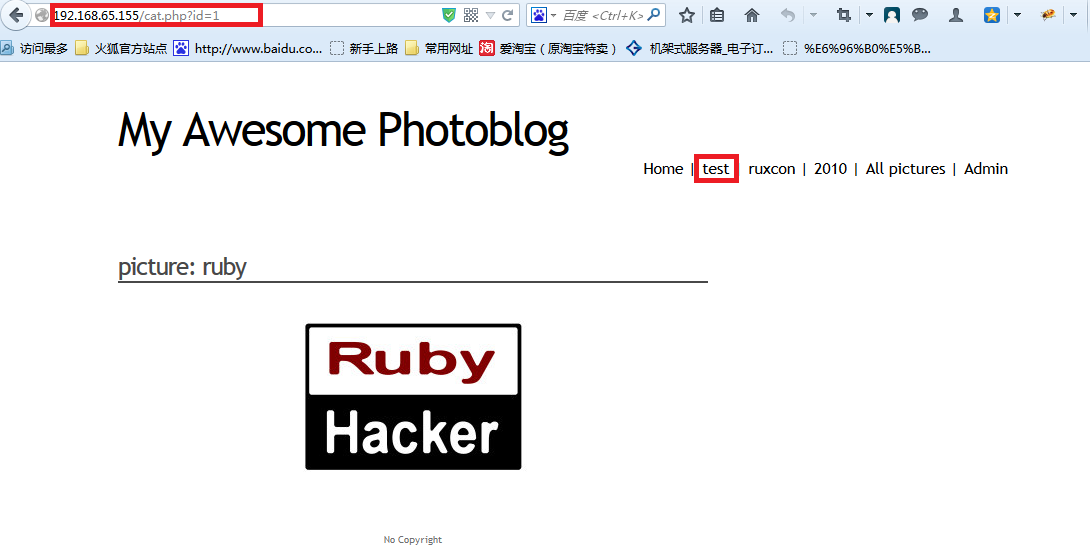Open the %E6%96%B0%E5%B... bookmark
Image resolution: width=1090 pixels, height=551 pixels.
[x=856, y=49]
